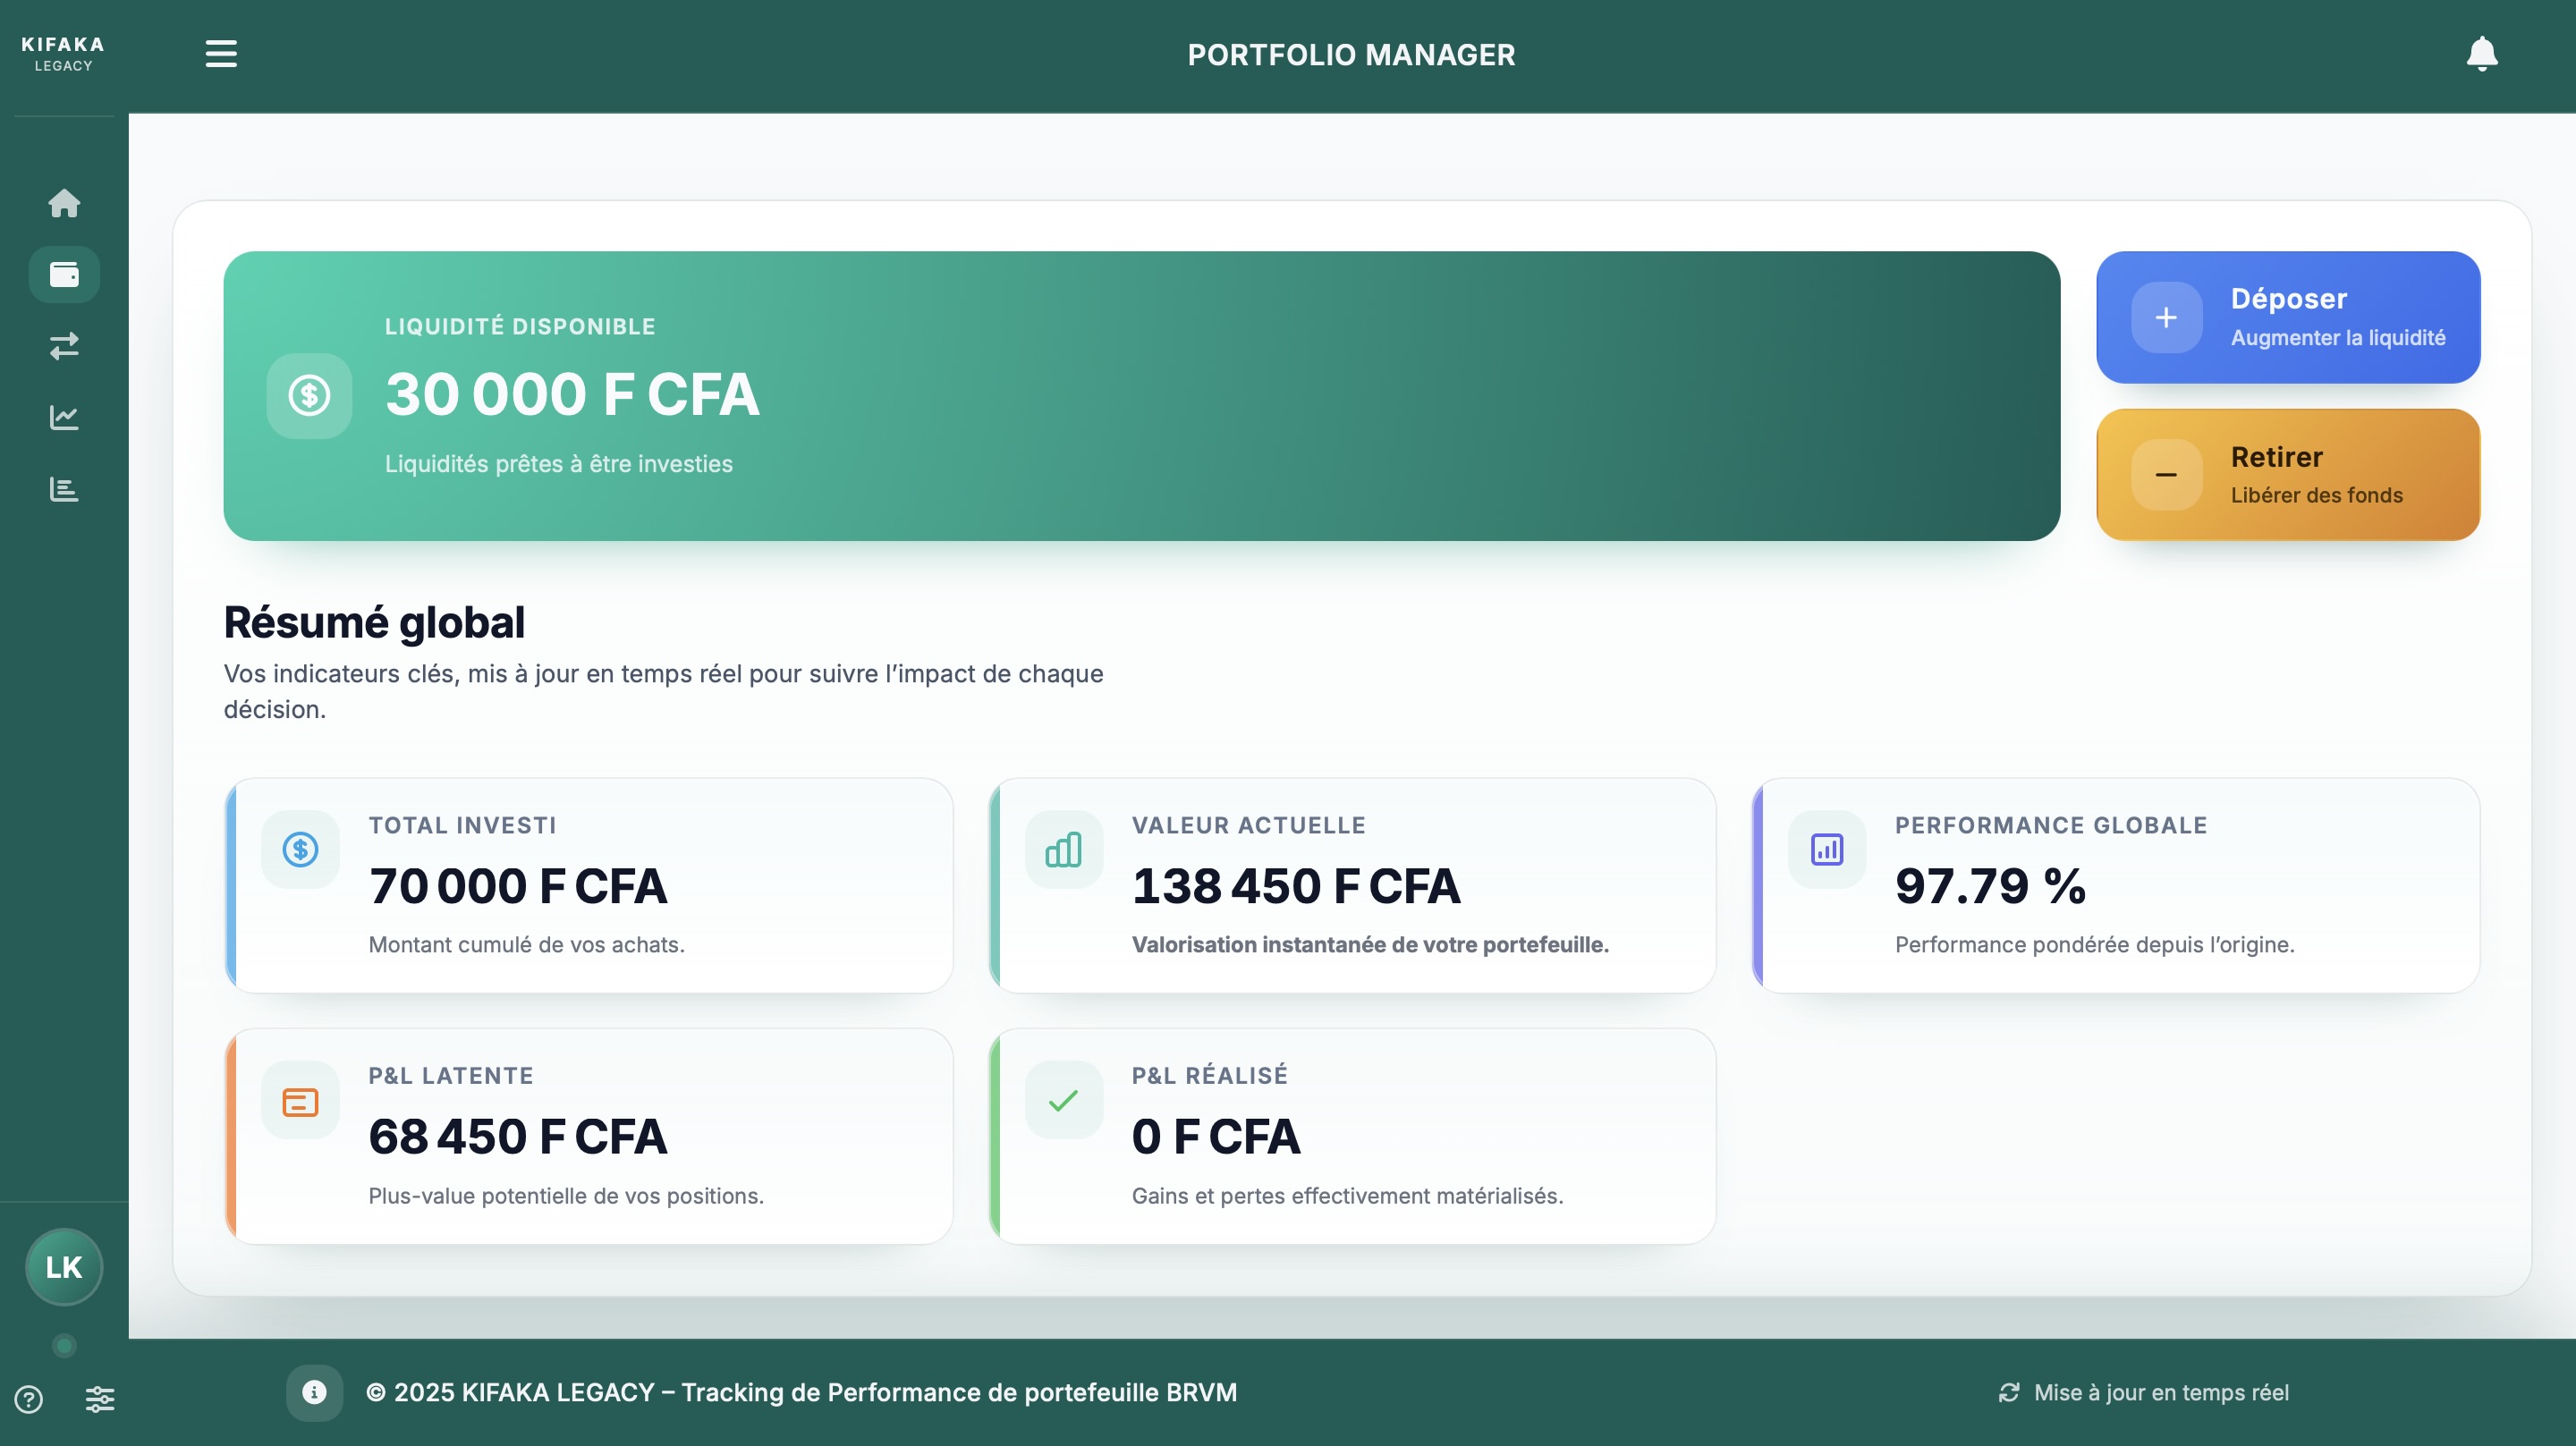Go to Home via sidebar house icon
Screen dimensions: 2576x1446
tap(64, 203)
